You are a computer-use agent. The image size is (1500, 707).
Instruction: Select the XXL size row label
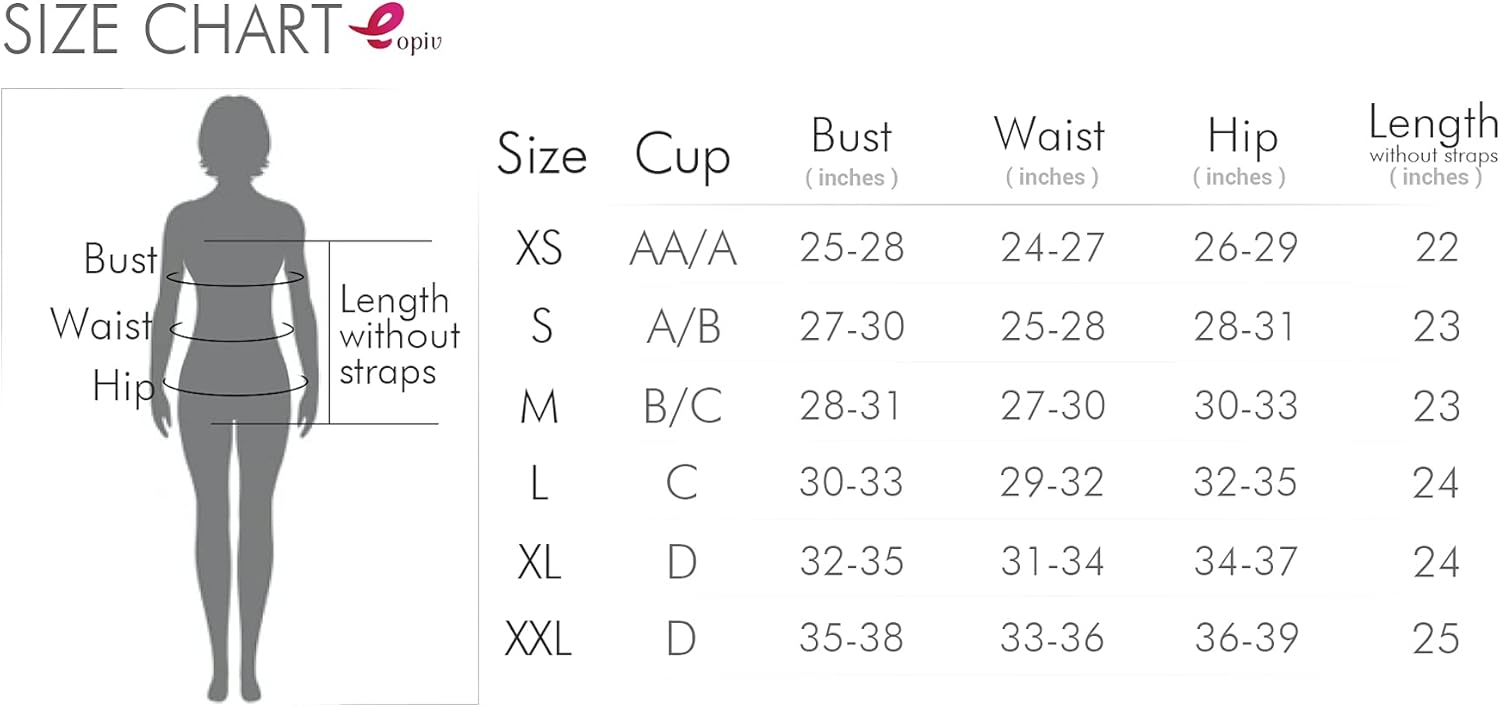(539, 638)
